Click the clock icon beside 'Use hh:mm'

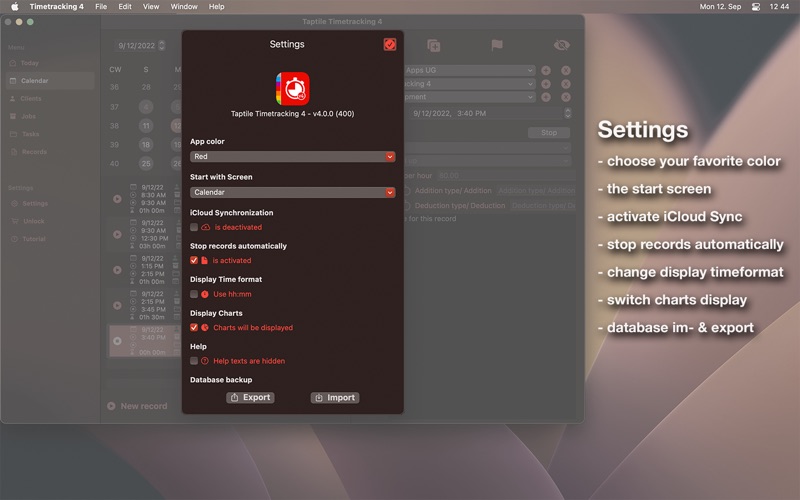(x=205, y=294)
